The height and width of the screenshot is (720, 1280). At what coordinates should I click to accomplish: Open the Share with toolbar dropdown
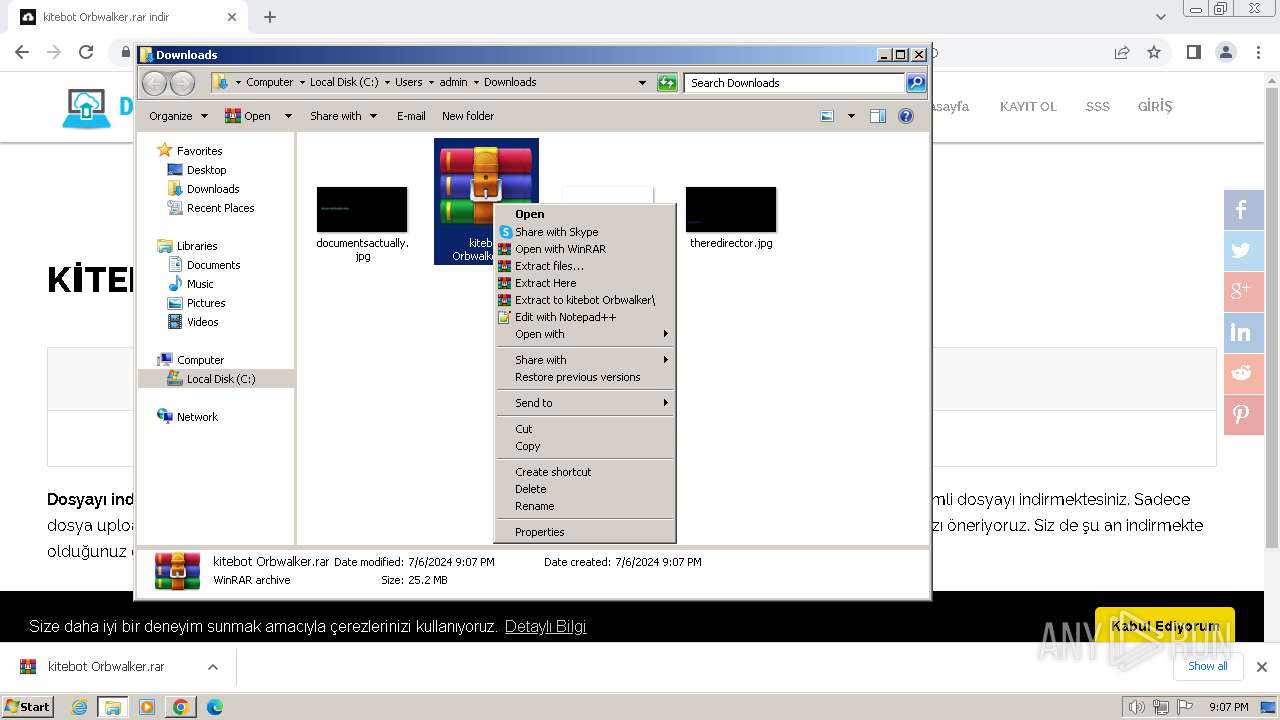tap(343, 116)
